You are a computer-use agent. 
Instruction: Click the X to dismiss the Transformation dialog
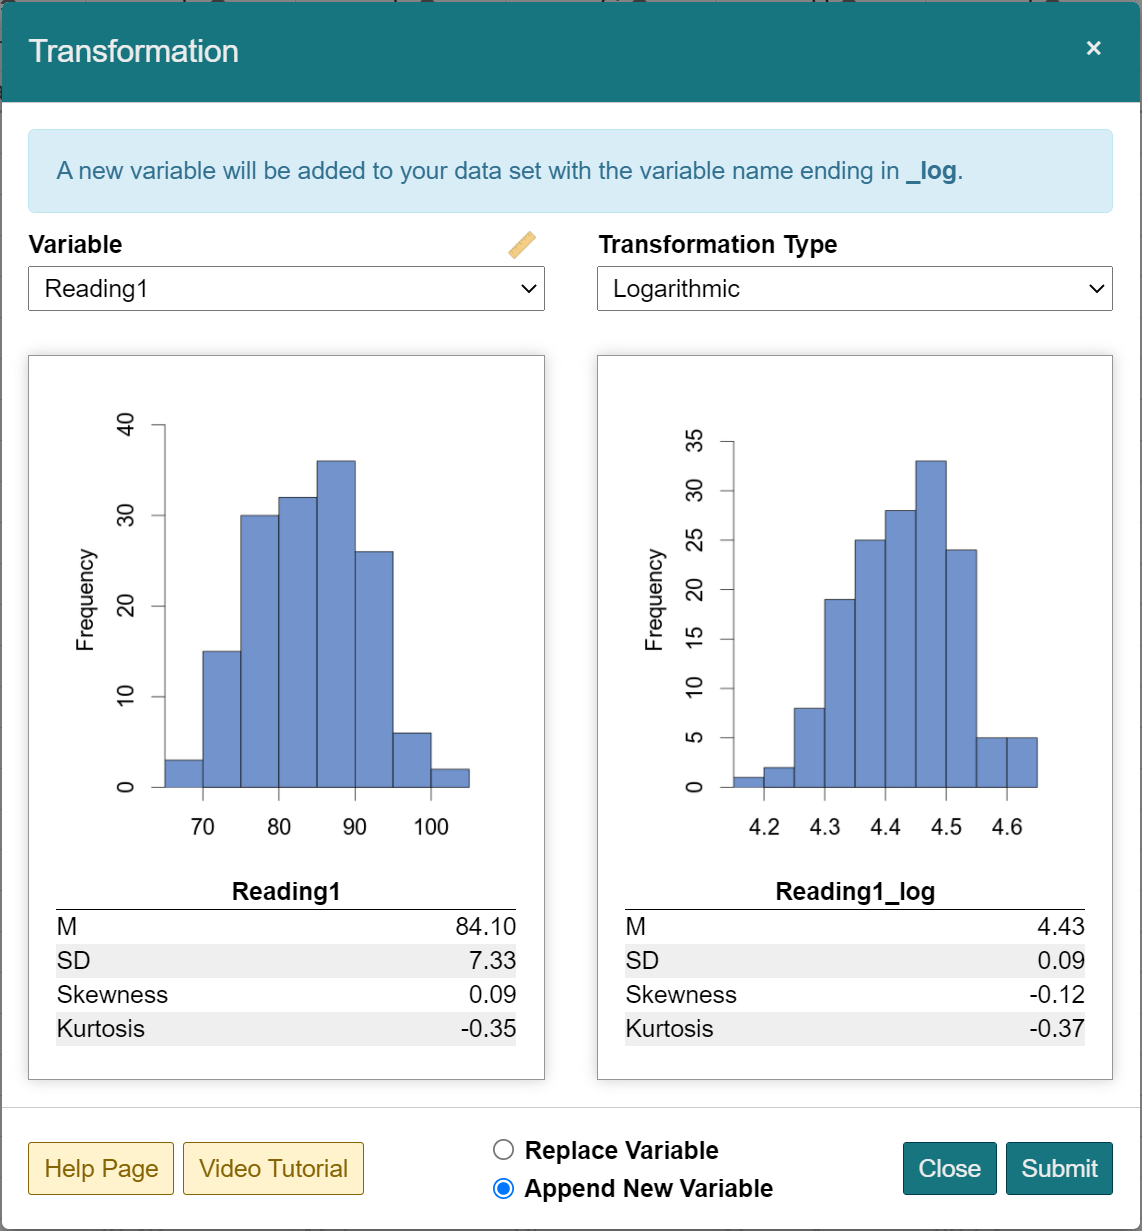[1093, 48]
